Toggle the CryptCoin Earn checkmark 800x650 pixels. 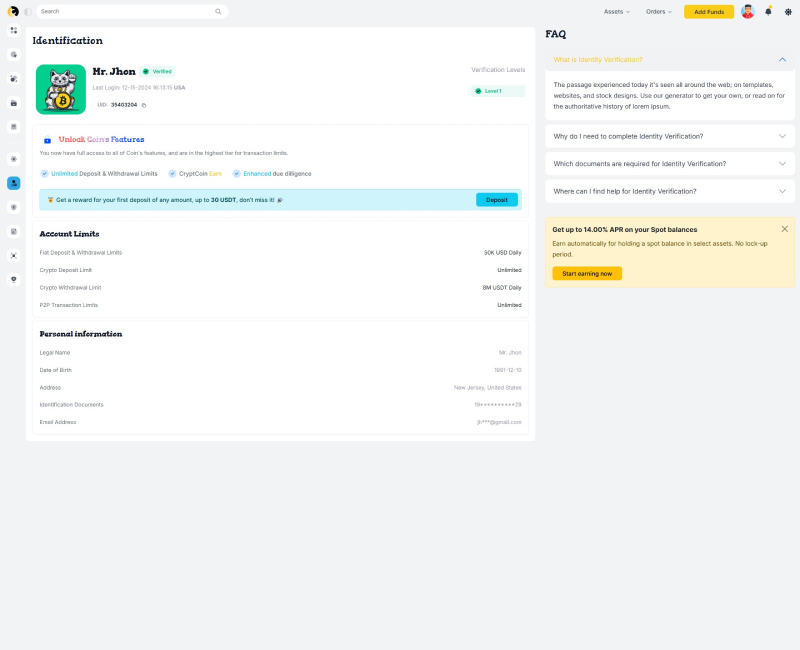coord(172,173)
